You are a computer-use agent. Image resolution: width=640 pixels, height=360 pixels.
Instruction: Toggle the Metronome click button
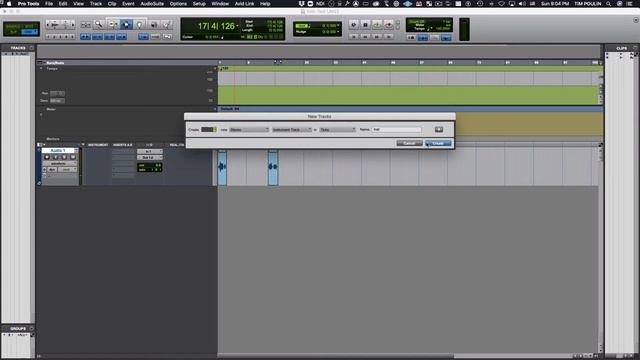click(x=423, y=38)
